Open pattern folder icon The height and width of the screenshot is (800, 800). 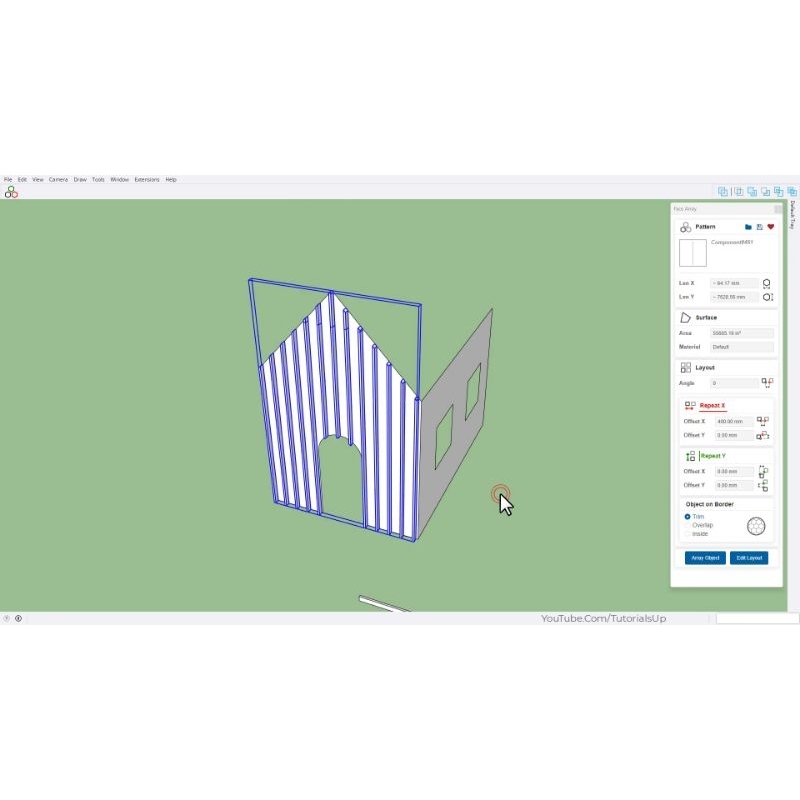click(x=748, y=227)
